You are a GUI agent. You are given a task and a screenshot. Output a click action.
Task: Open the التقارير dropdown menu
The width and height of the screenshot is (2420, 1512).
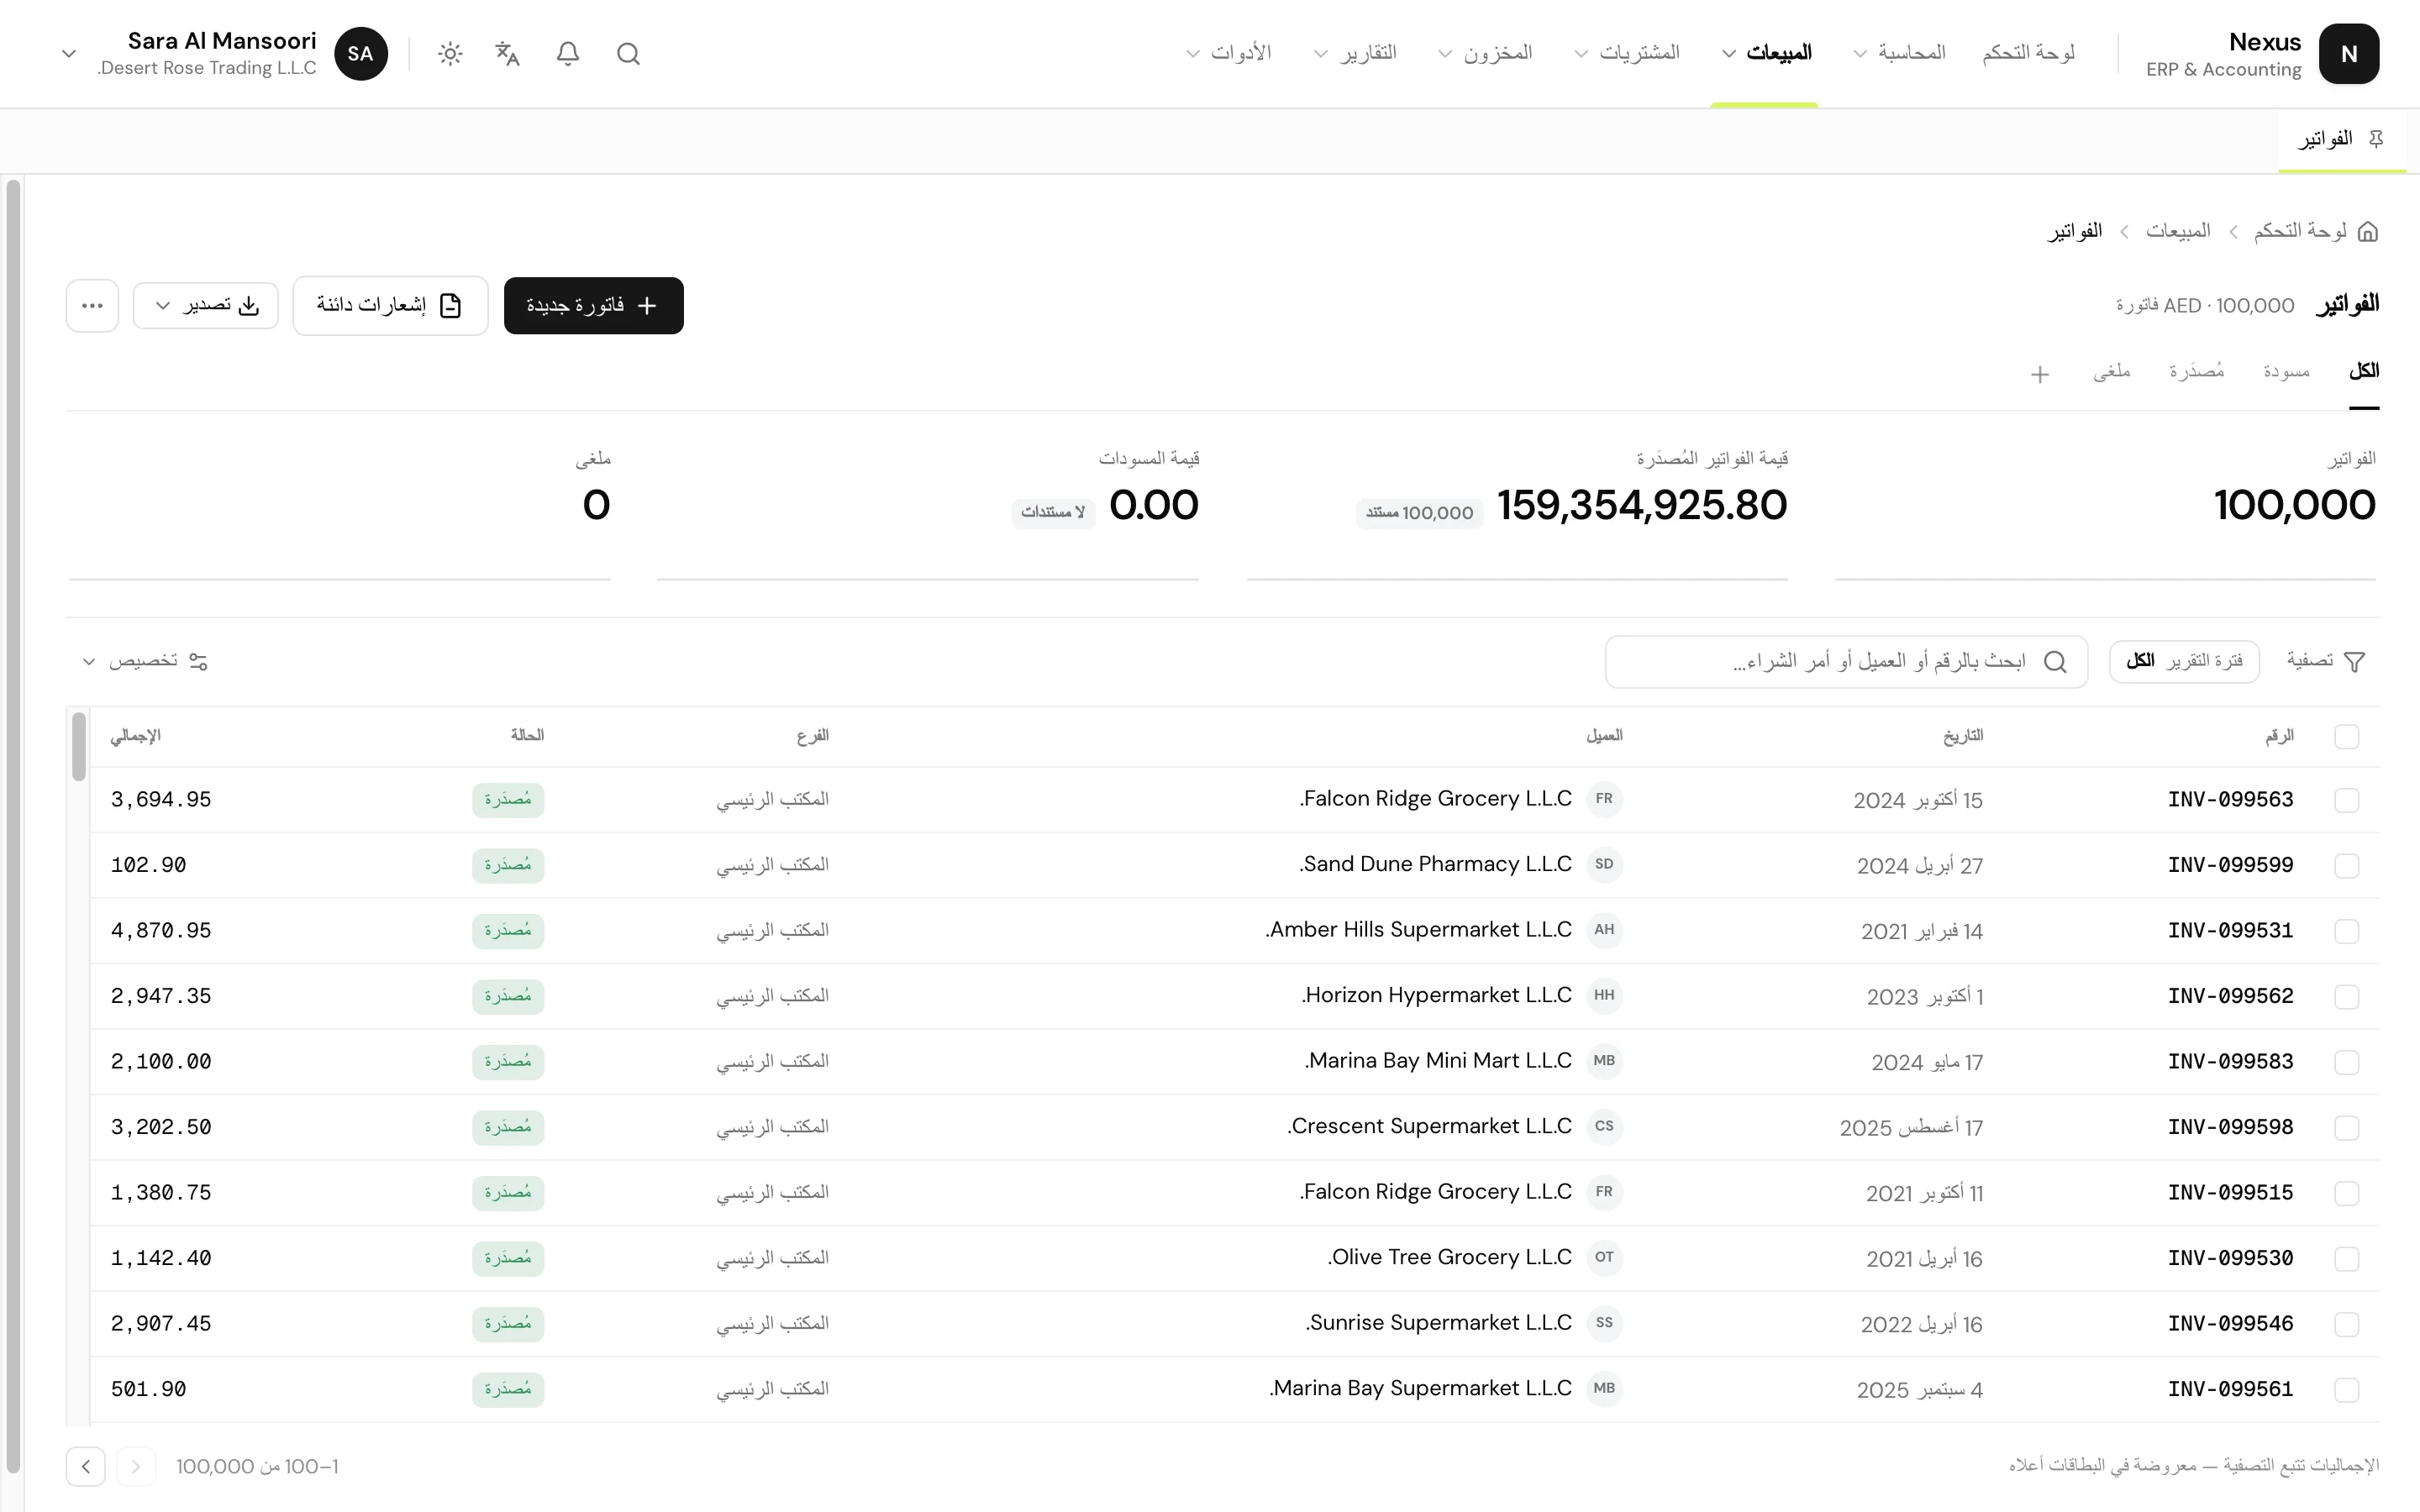click(1355, 53)
